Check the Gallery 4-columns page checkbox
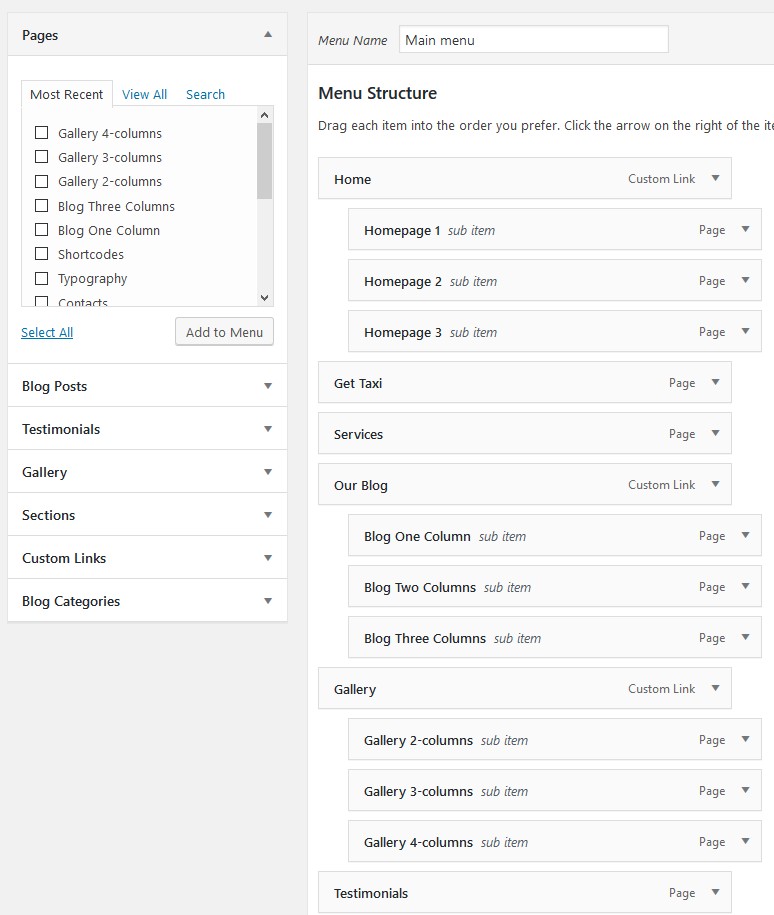Screen dimensions: 774x915 41,133
